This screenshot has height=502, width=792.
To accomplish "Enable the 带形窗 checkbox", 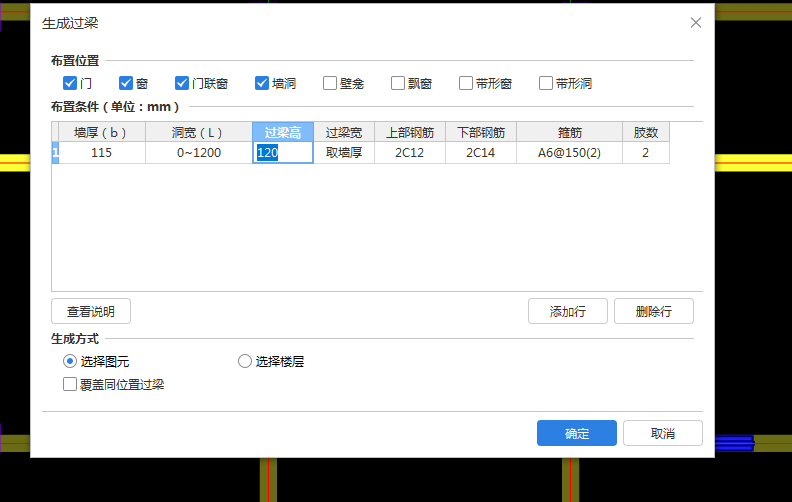I will coord(466,83).
